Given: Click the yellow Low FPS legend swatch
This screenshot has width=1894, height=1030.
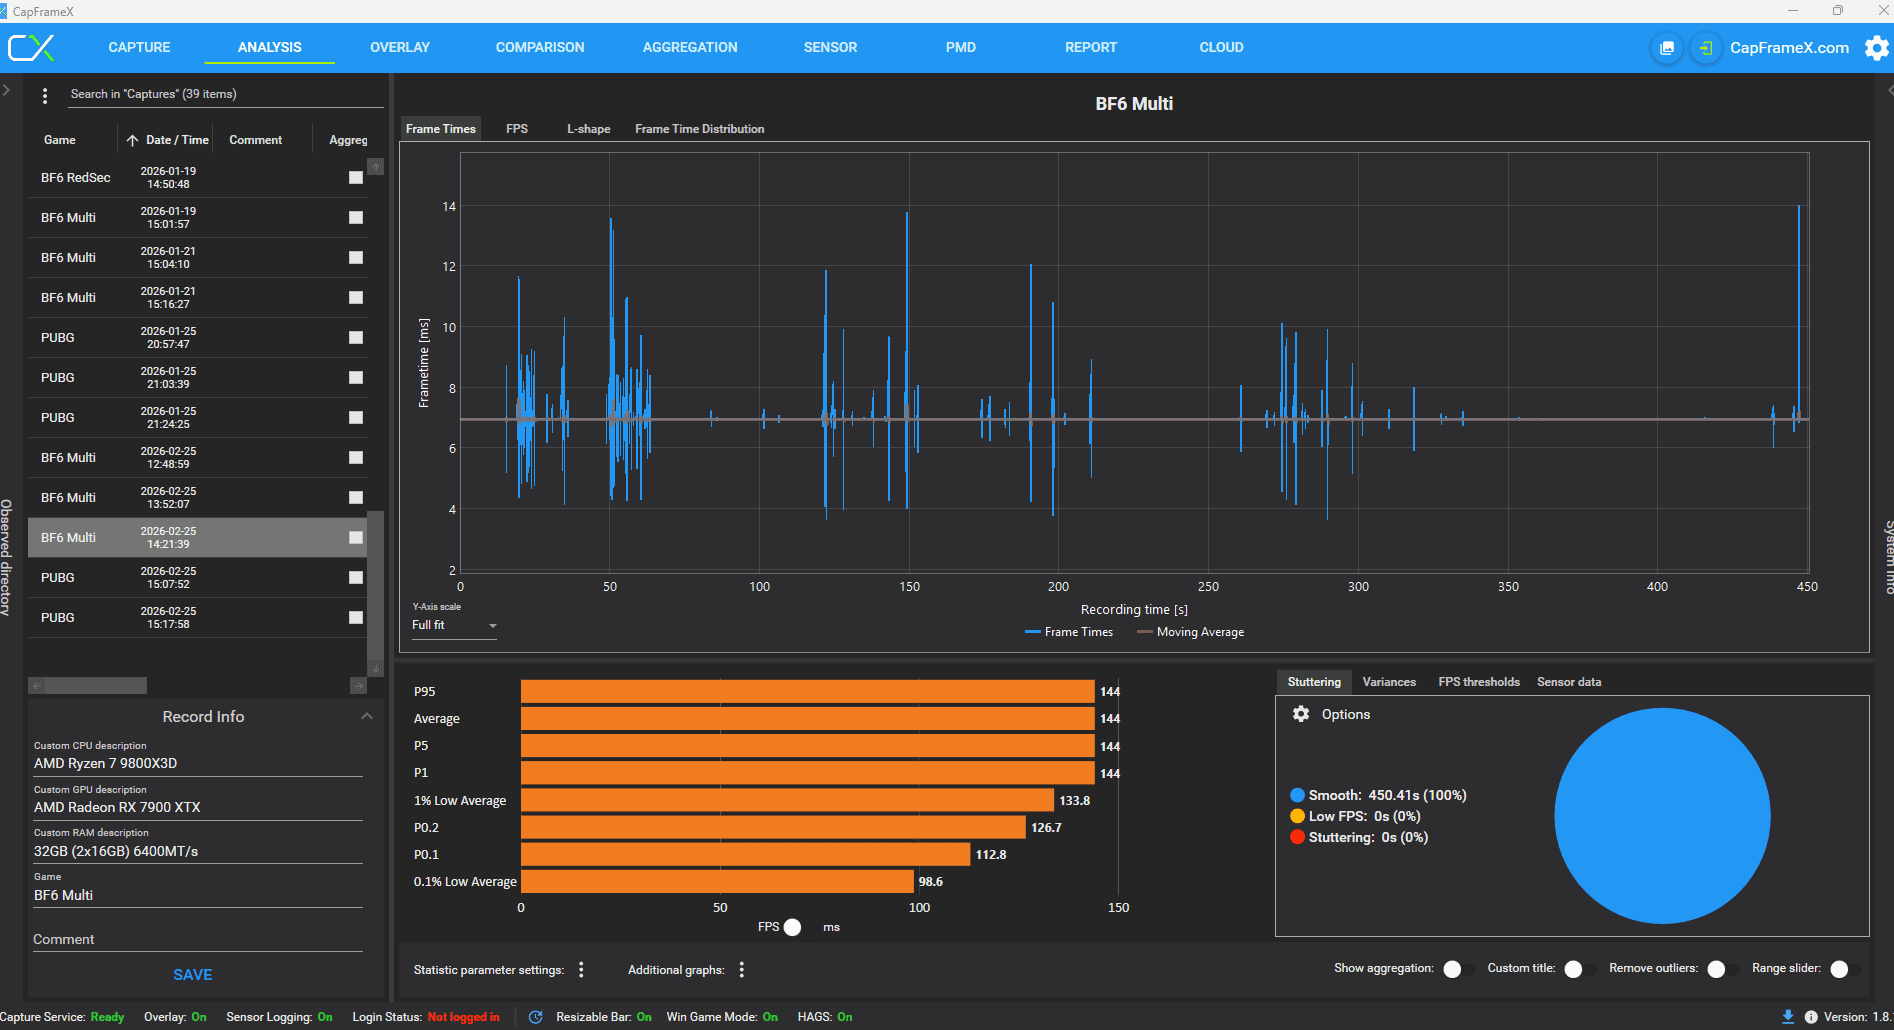Looking at the screenshot, I should (1298, 816).
